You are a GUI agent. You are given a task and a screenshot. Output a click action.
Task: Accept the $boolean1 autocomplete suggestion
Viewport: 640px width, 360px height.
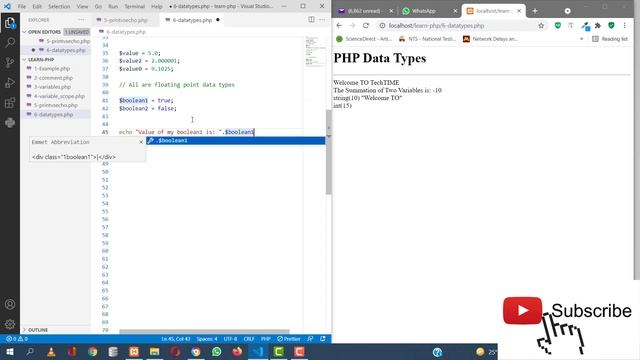[236, 140]
